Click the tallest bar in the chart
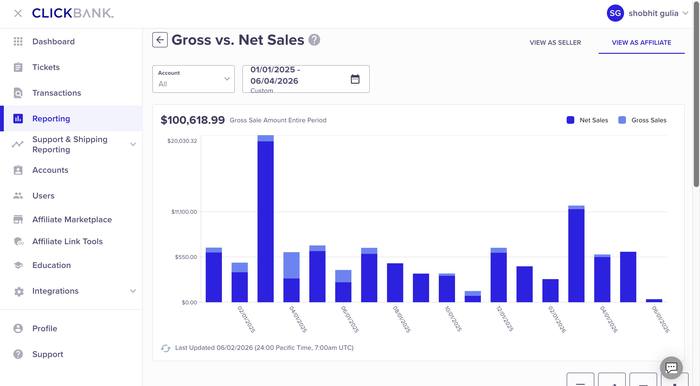The image size is (700, 386). [266, 219]
